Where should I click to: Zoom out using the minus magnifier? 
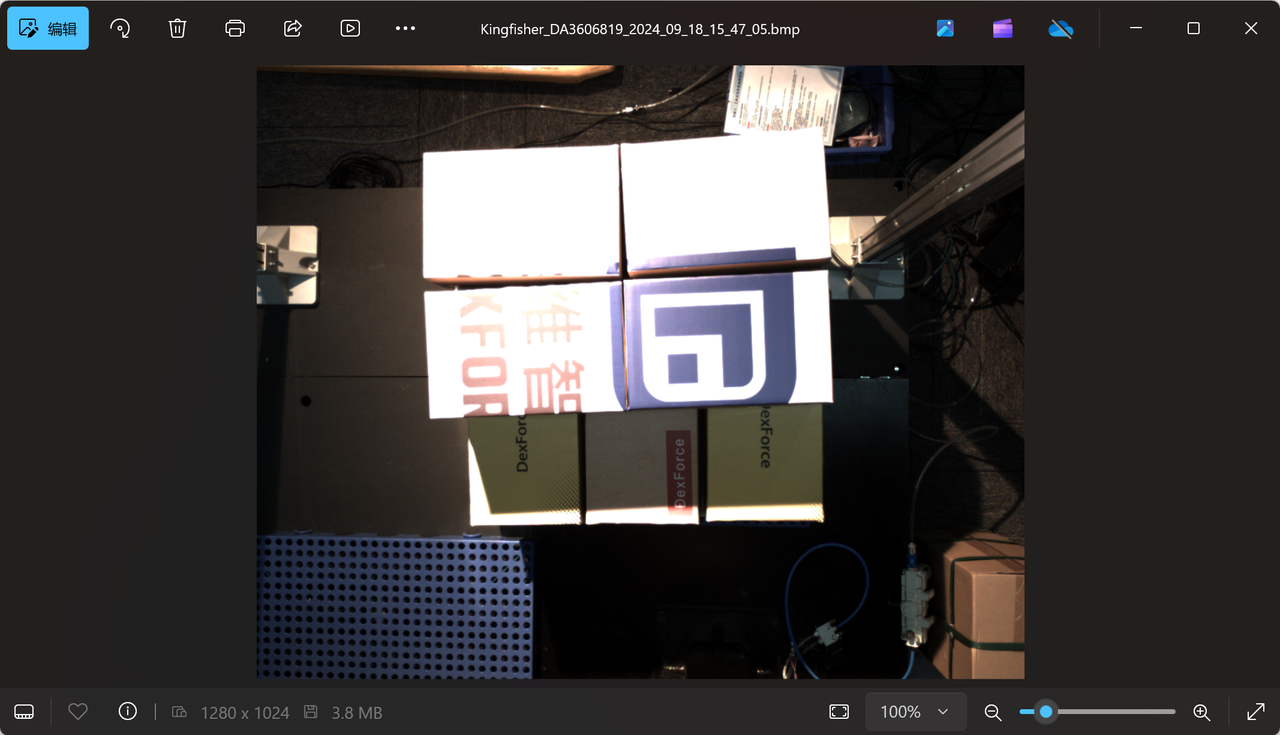[x=992, y=712]
